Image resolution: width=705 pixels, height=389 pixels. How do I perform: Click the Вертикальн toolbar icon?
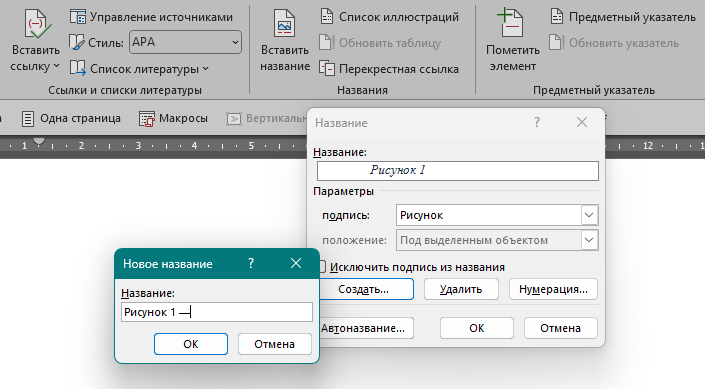point(234,119)
